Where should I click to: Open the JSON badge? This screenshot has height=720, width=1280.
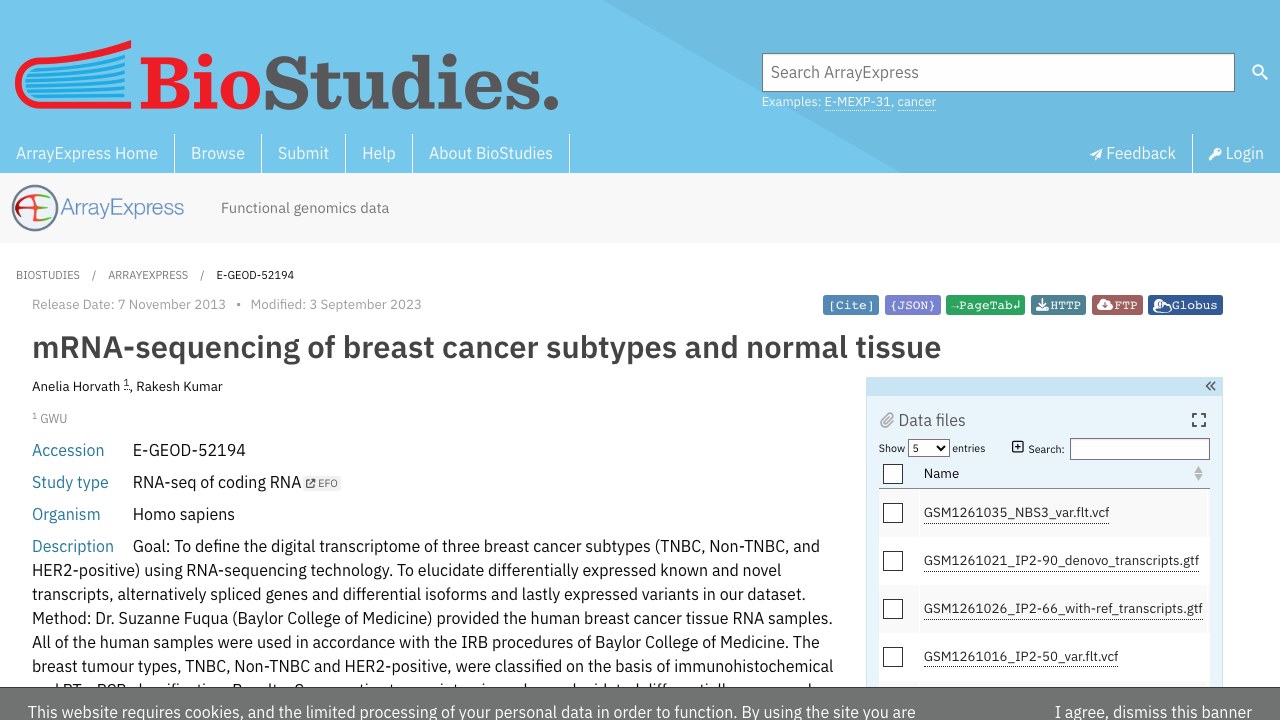(913, 305)
